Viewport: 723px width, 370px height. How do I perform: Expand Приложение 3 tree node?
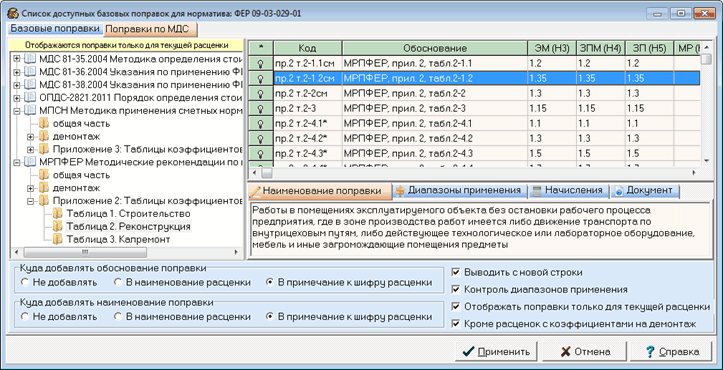click(30, 149)
